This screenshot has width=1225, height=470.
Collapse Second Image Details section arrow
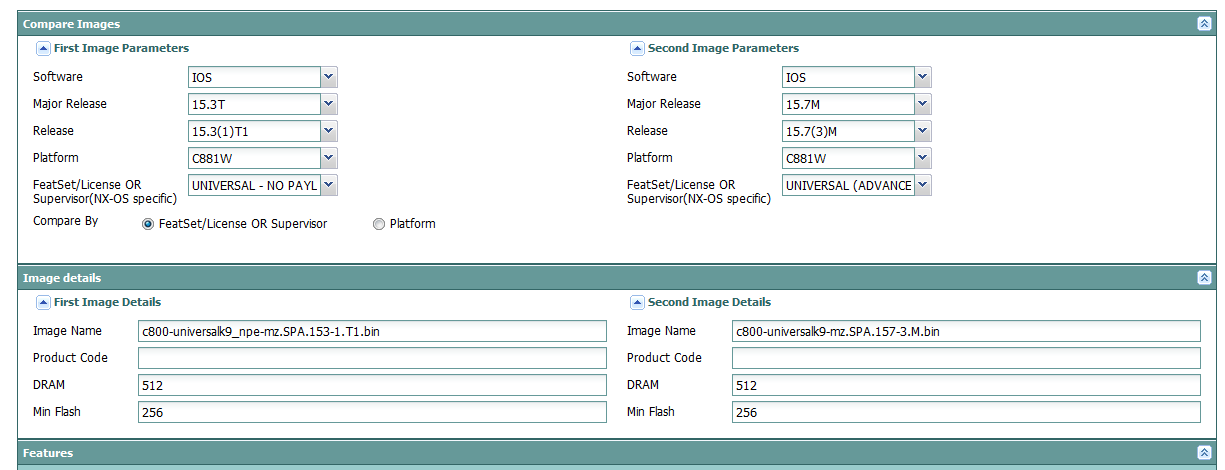click(x=637, y=302)
